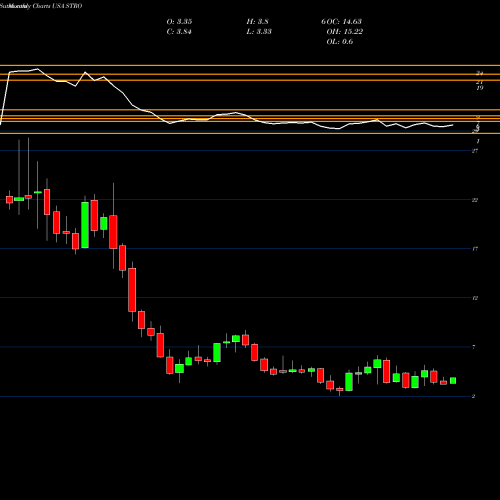The height and width of the screenshot is (500, 500).
Task: Click the 'OL: 0.6' reading
Action: coord(340,41)
